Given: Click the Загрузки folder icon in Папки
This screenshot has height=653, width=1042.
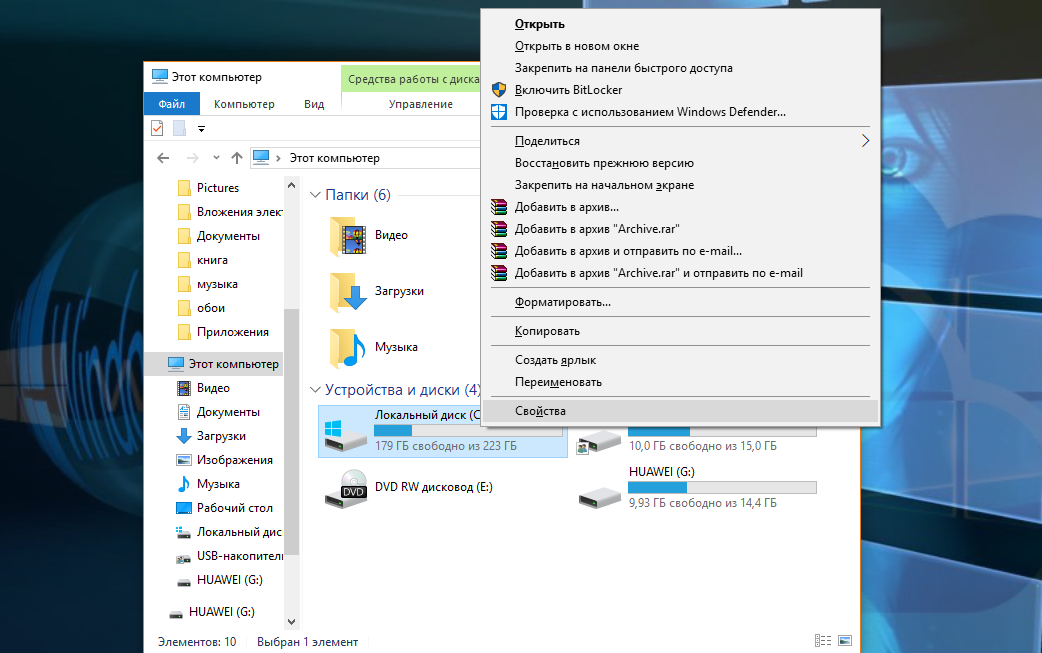Looking at the screenshot, I should pos(348,292).
